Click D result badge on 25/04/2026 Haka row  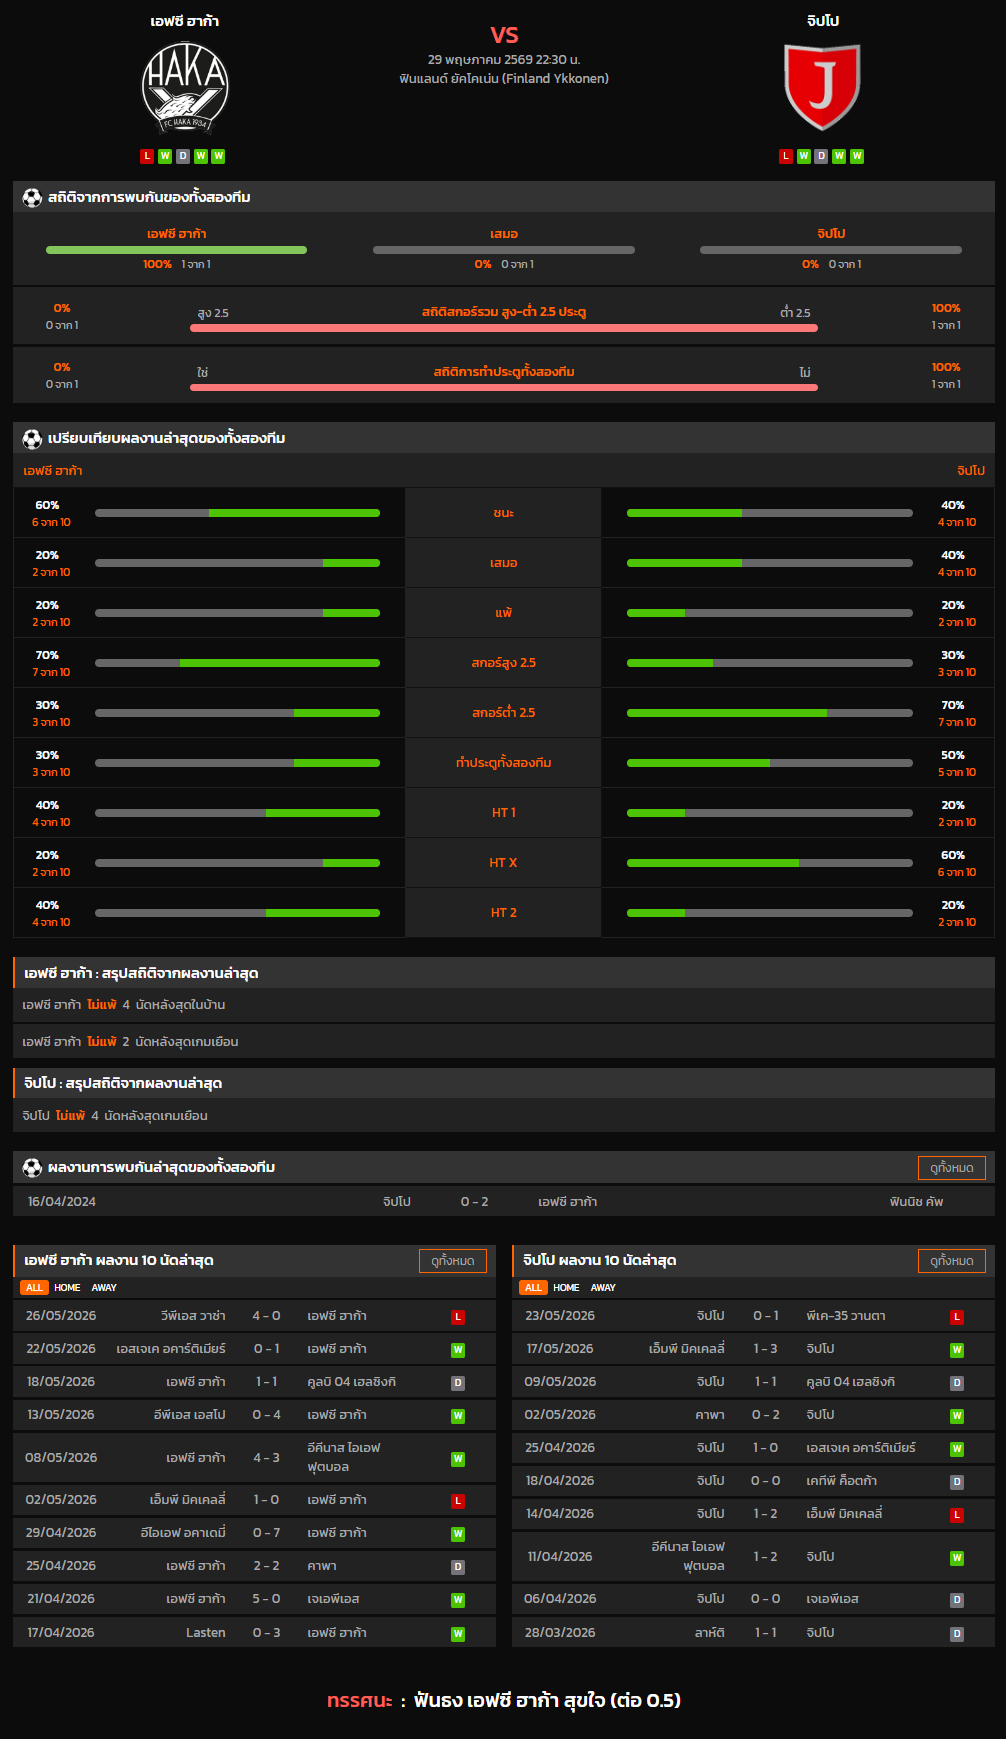coord(458,1567)
